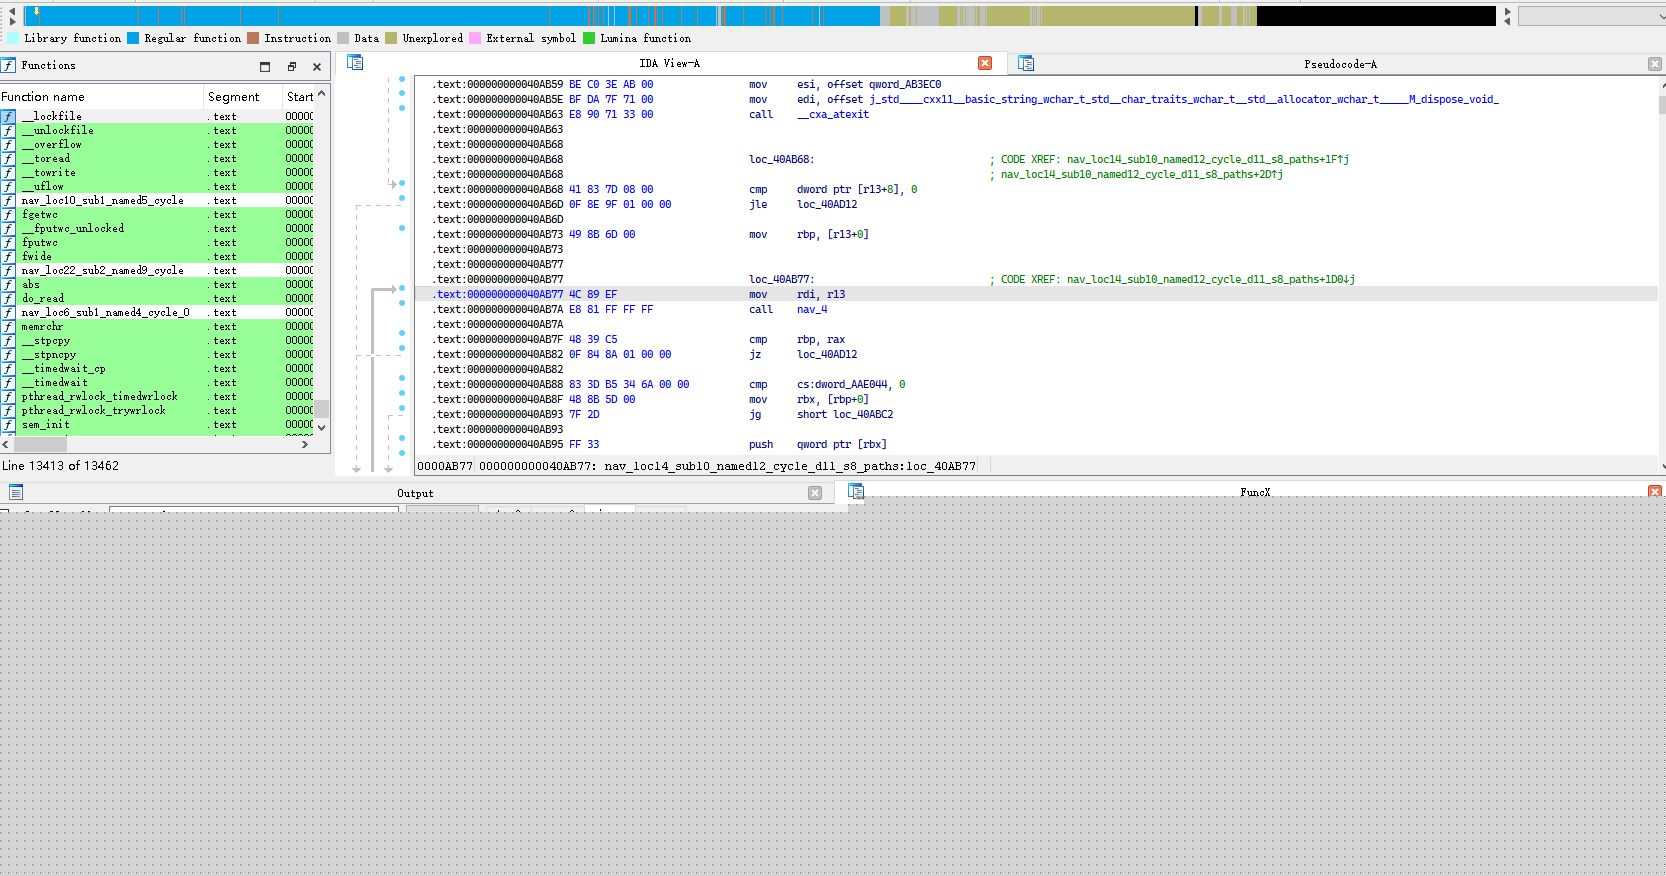The height and width of the screenshot is (876, 1666).
Task: Click function icon beside __lockfile
Action: 8,116
